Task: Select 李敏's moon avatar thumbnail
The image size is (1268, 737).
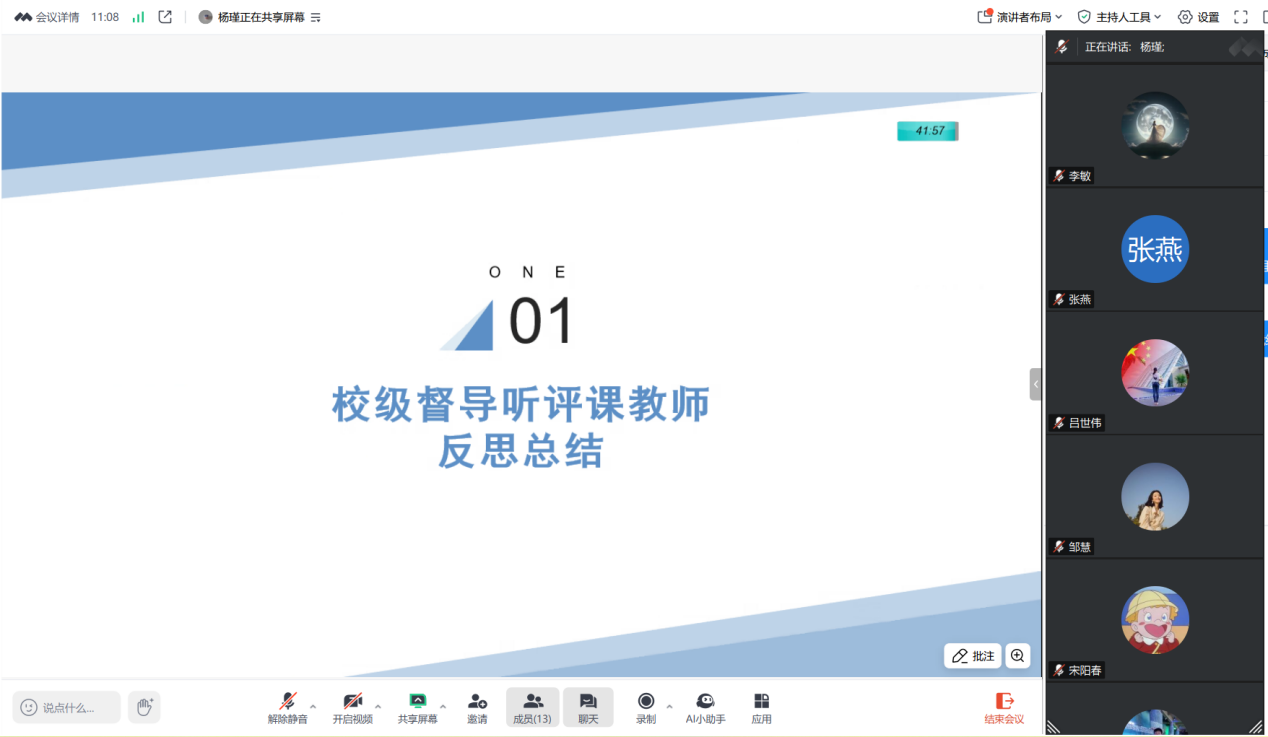Action: pyautogui.click(x=1155, y=125)
